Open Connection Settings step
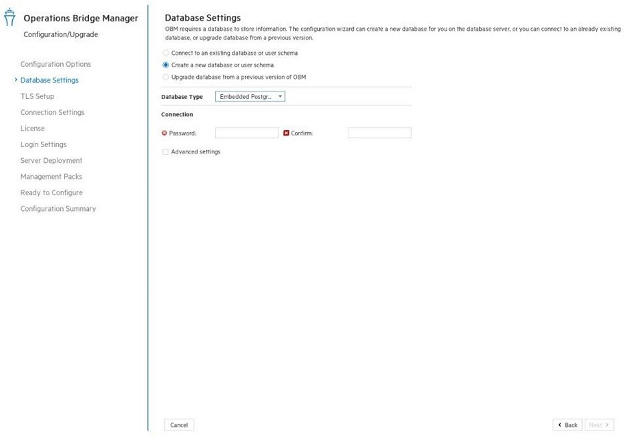Screen dimensions: 624x437 click(x=53, y=112)
